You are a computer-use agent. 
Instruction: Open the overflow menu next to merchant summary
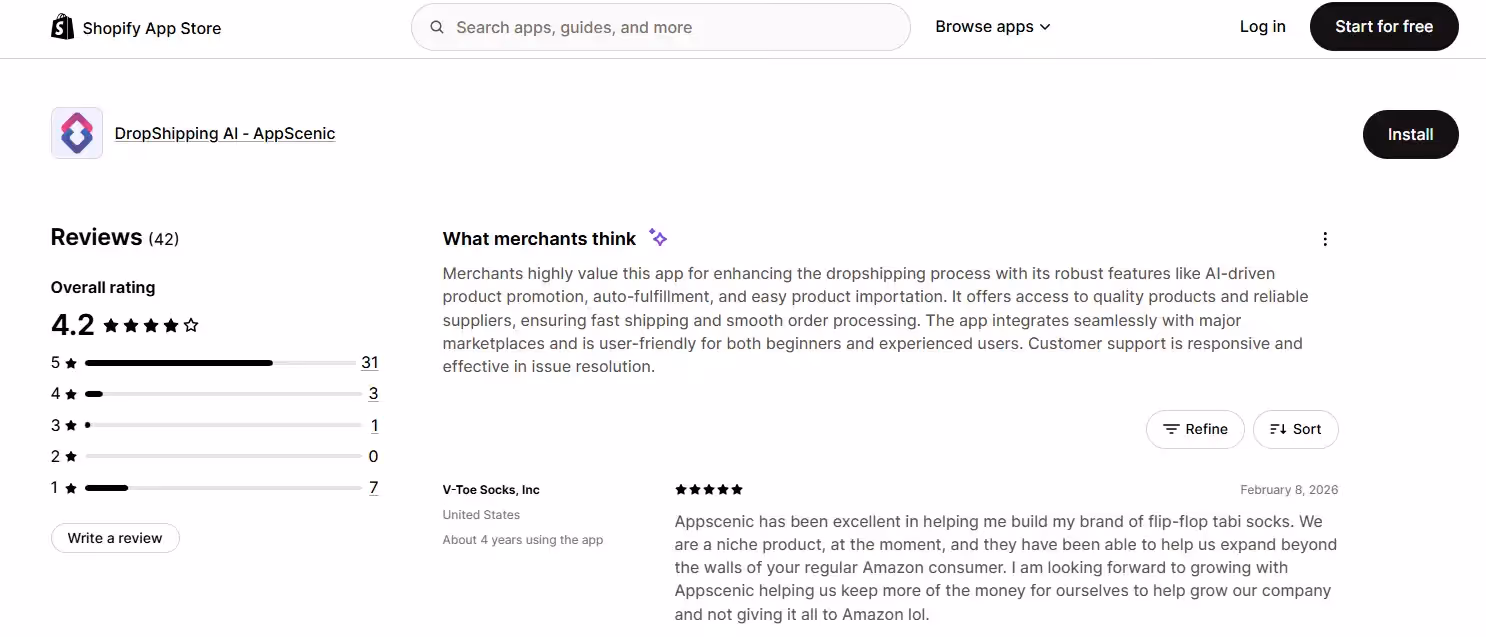click(x=1324, y=238)
